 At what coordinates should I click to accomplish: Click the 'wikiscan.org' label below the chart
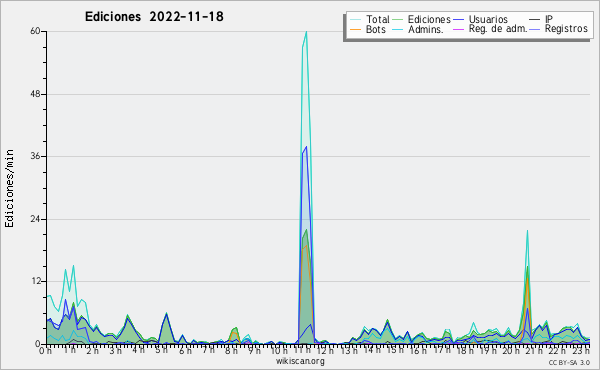coord(300,361)
